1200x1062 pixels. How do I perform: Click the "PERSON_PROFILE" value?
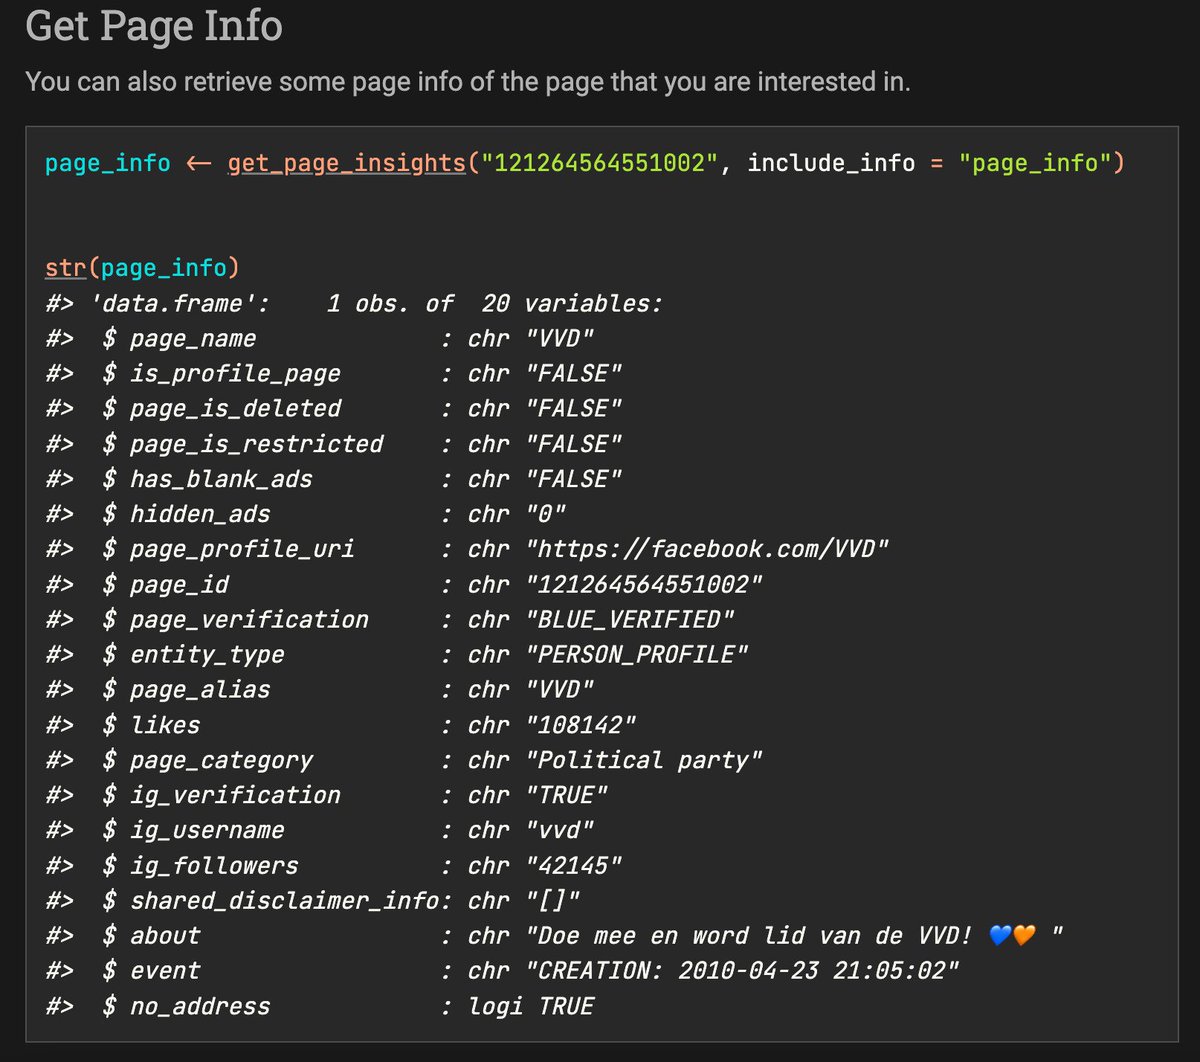coord(637,654)
